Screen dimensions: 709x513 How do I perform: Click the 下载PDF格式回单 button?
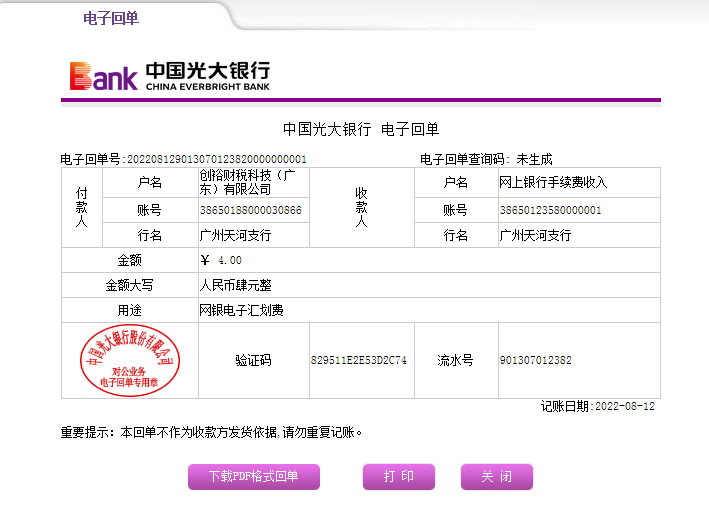pos(253,477)
